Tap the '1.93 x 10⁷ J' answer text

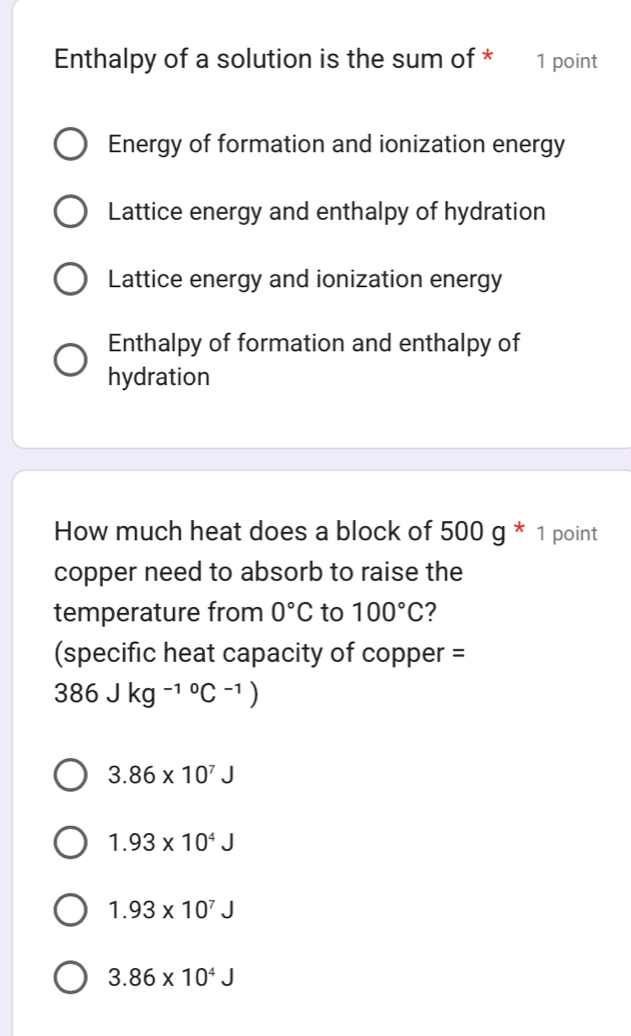(172, 909)
